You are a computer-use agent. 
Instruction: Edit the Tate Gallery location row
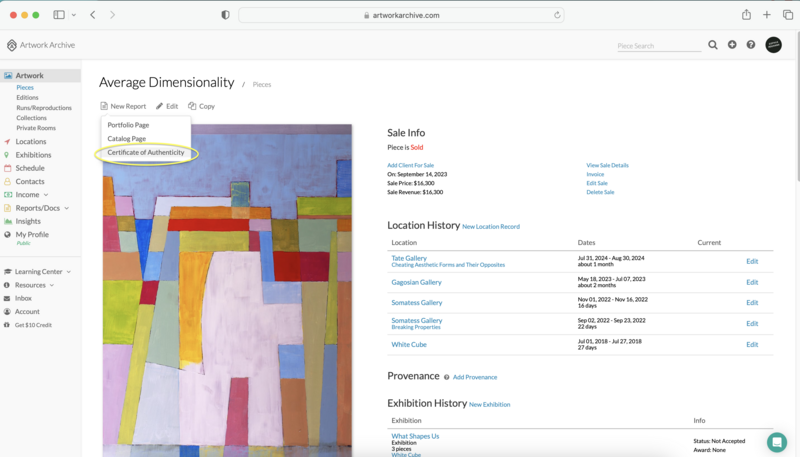[x=752, y=261]
